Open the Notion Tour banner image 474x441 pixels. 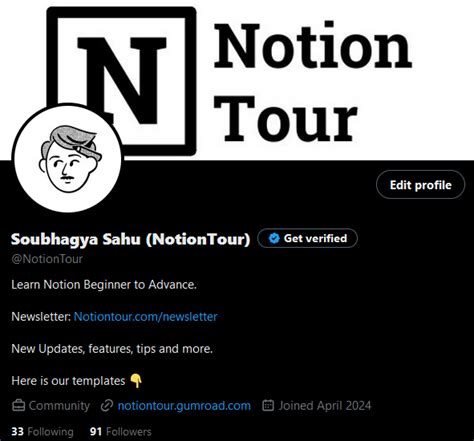point(237,80)
